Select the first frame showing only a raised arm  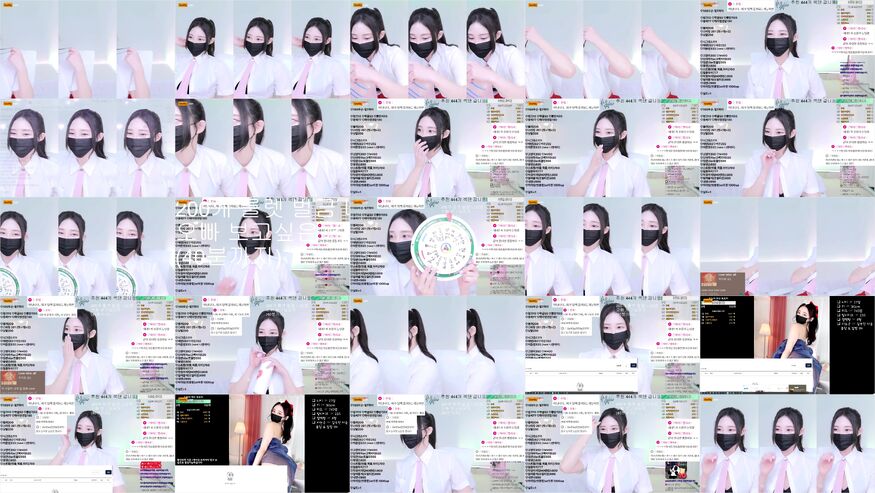click(87, 49)
